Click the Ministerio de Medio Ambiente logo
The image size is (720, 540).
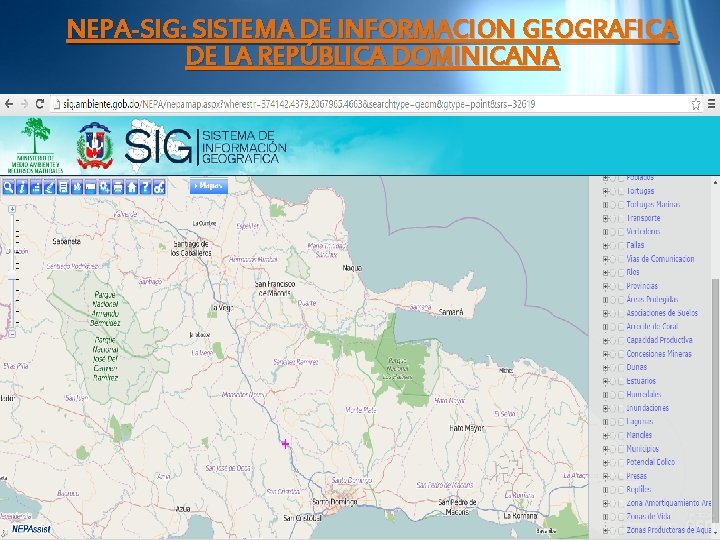click(x=35, y=145)
